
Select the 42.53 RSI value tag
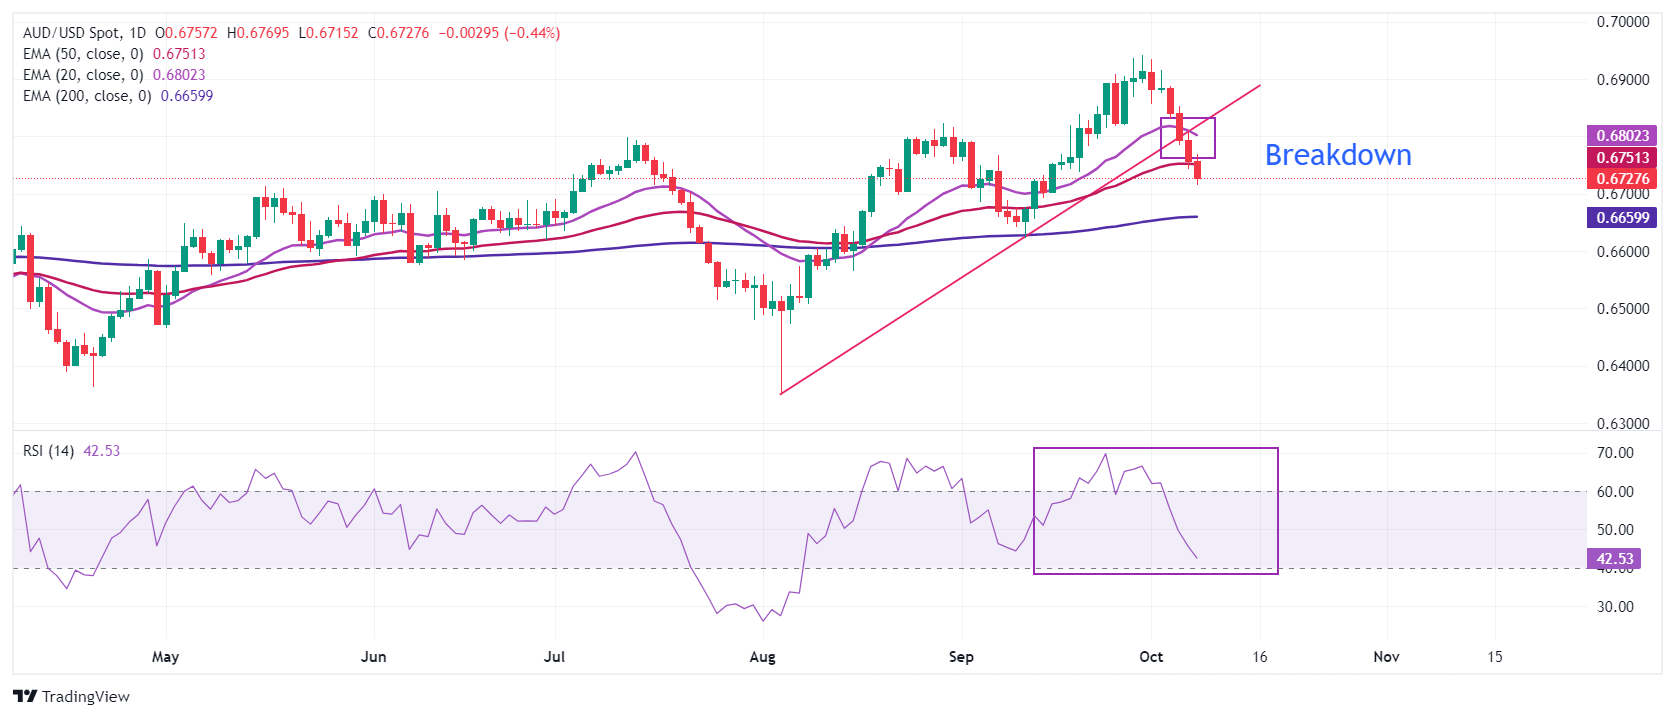tap(1614, 559)
